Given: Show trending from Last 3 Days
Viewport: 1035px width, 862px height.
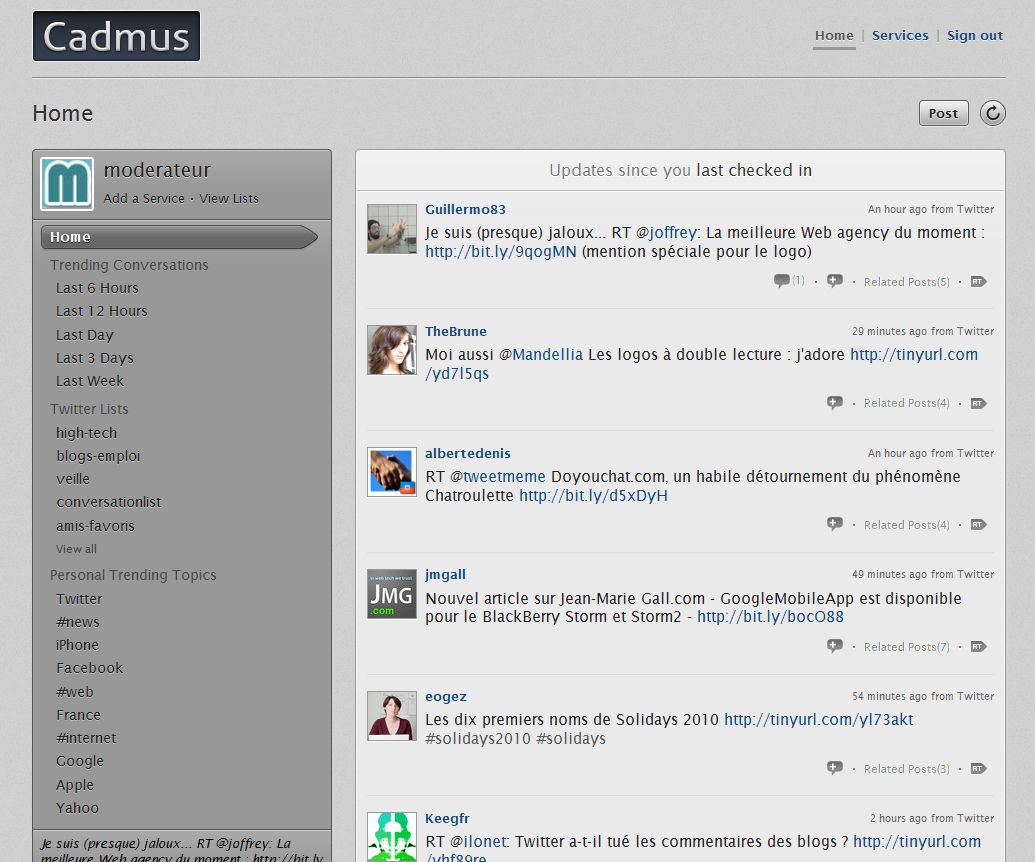Looking at the screenshot, I should tap(94, 358).
